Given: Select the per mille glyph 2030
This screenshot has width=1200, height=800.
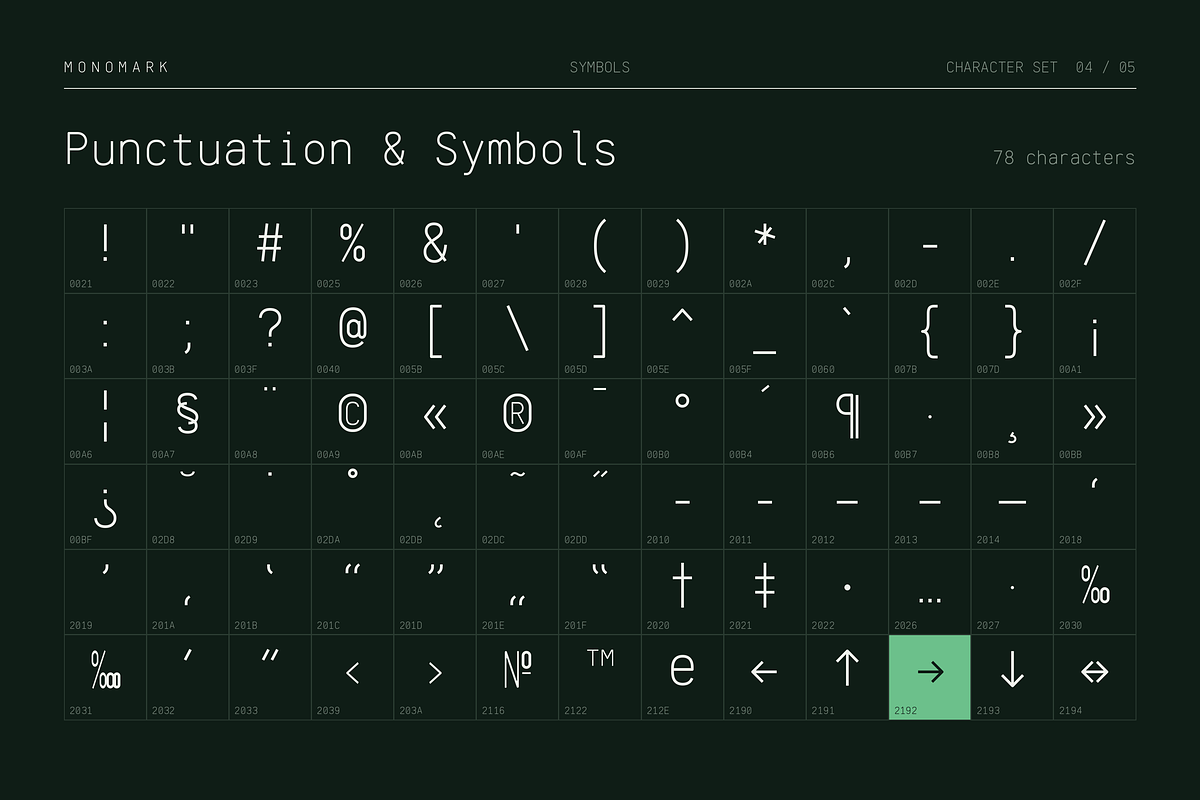Looking at the screenshot, I should click(x=1094, y=591).
